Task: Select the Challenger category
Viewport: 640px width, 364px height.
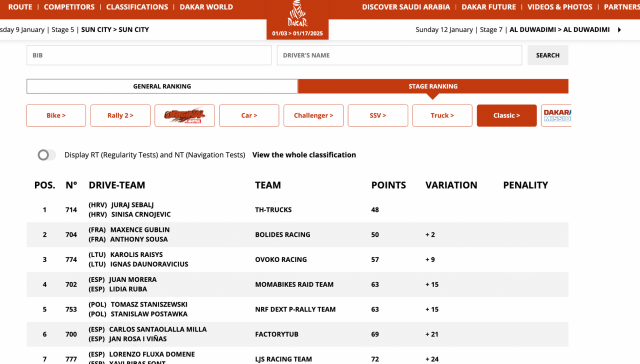Action: pos(313,115)
